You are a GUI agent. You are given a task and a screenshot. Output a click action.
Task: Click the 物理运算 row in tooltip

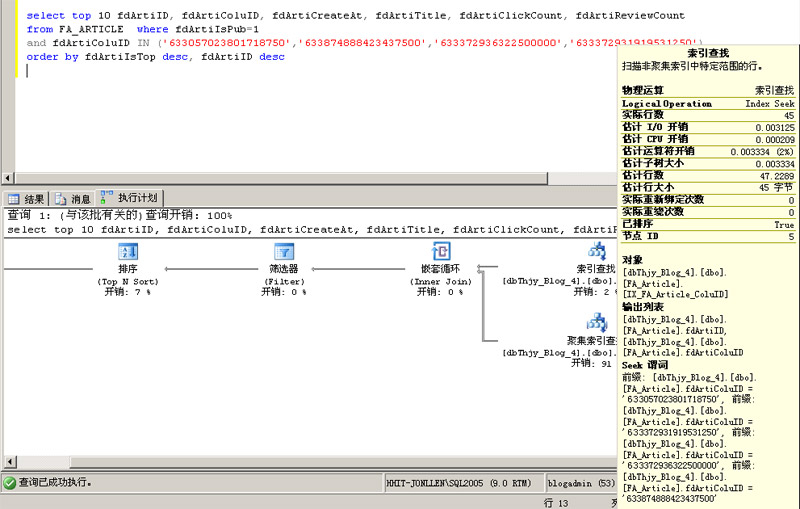(x=708, y=91)
